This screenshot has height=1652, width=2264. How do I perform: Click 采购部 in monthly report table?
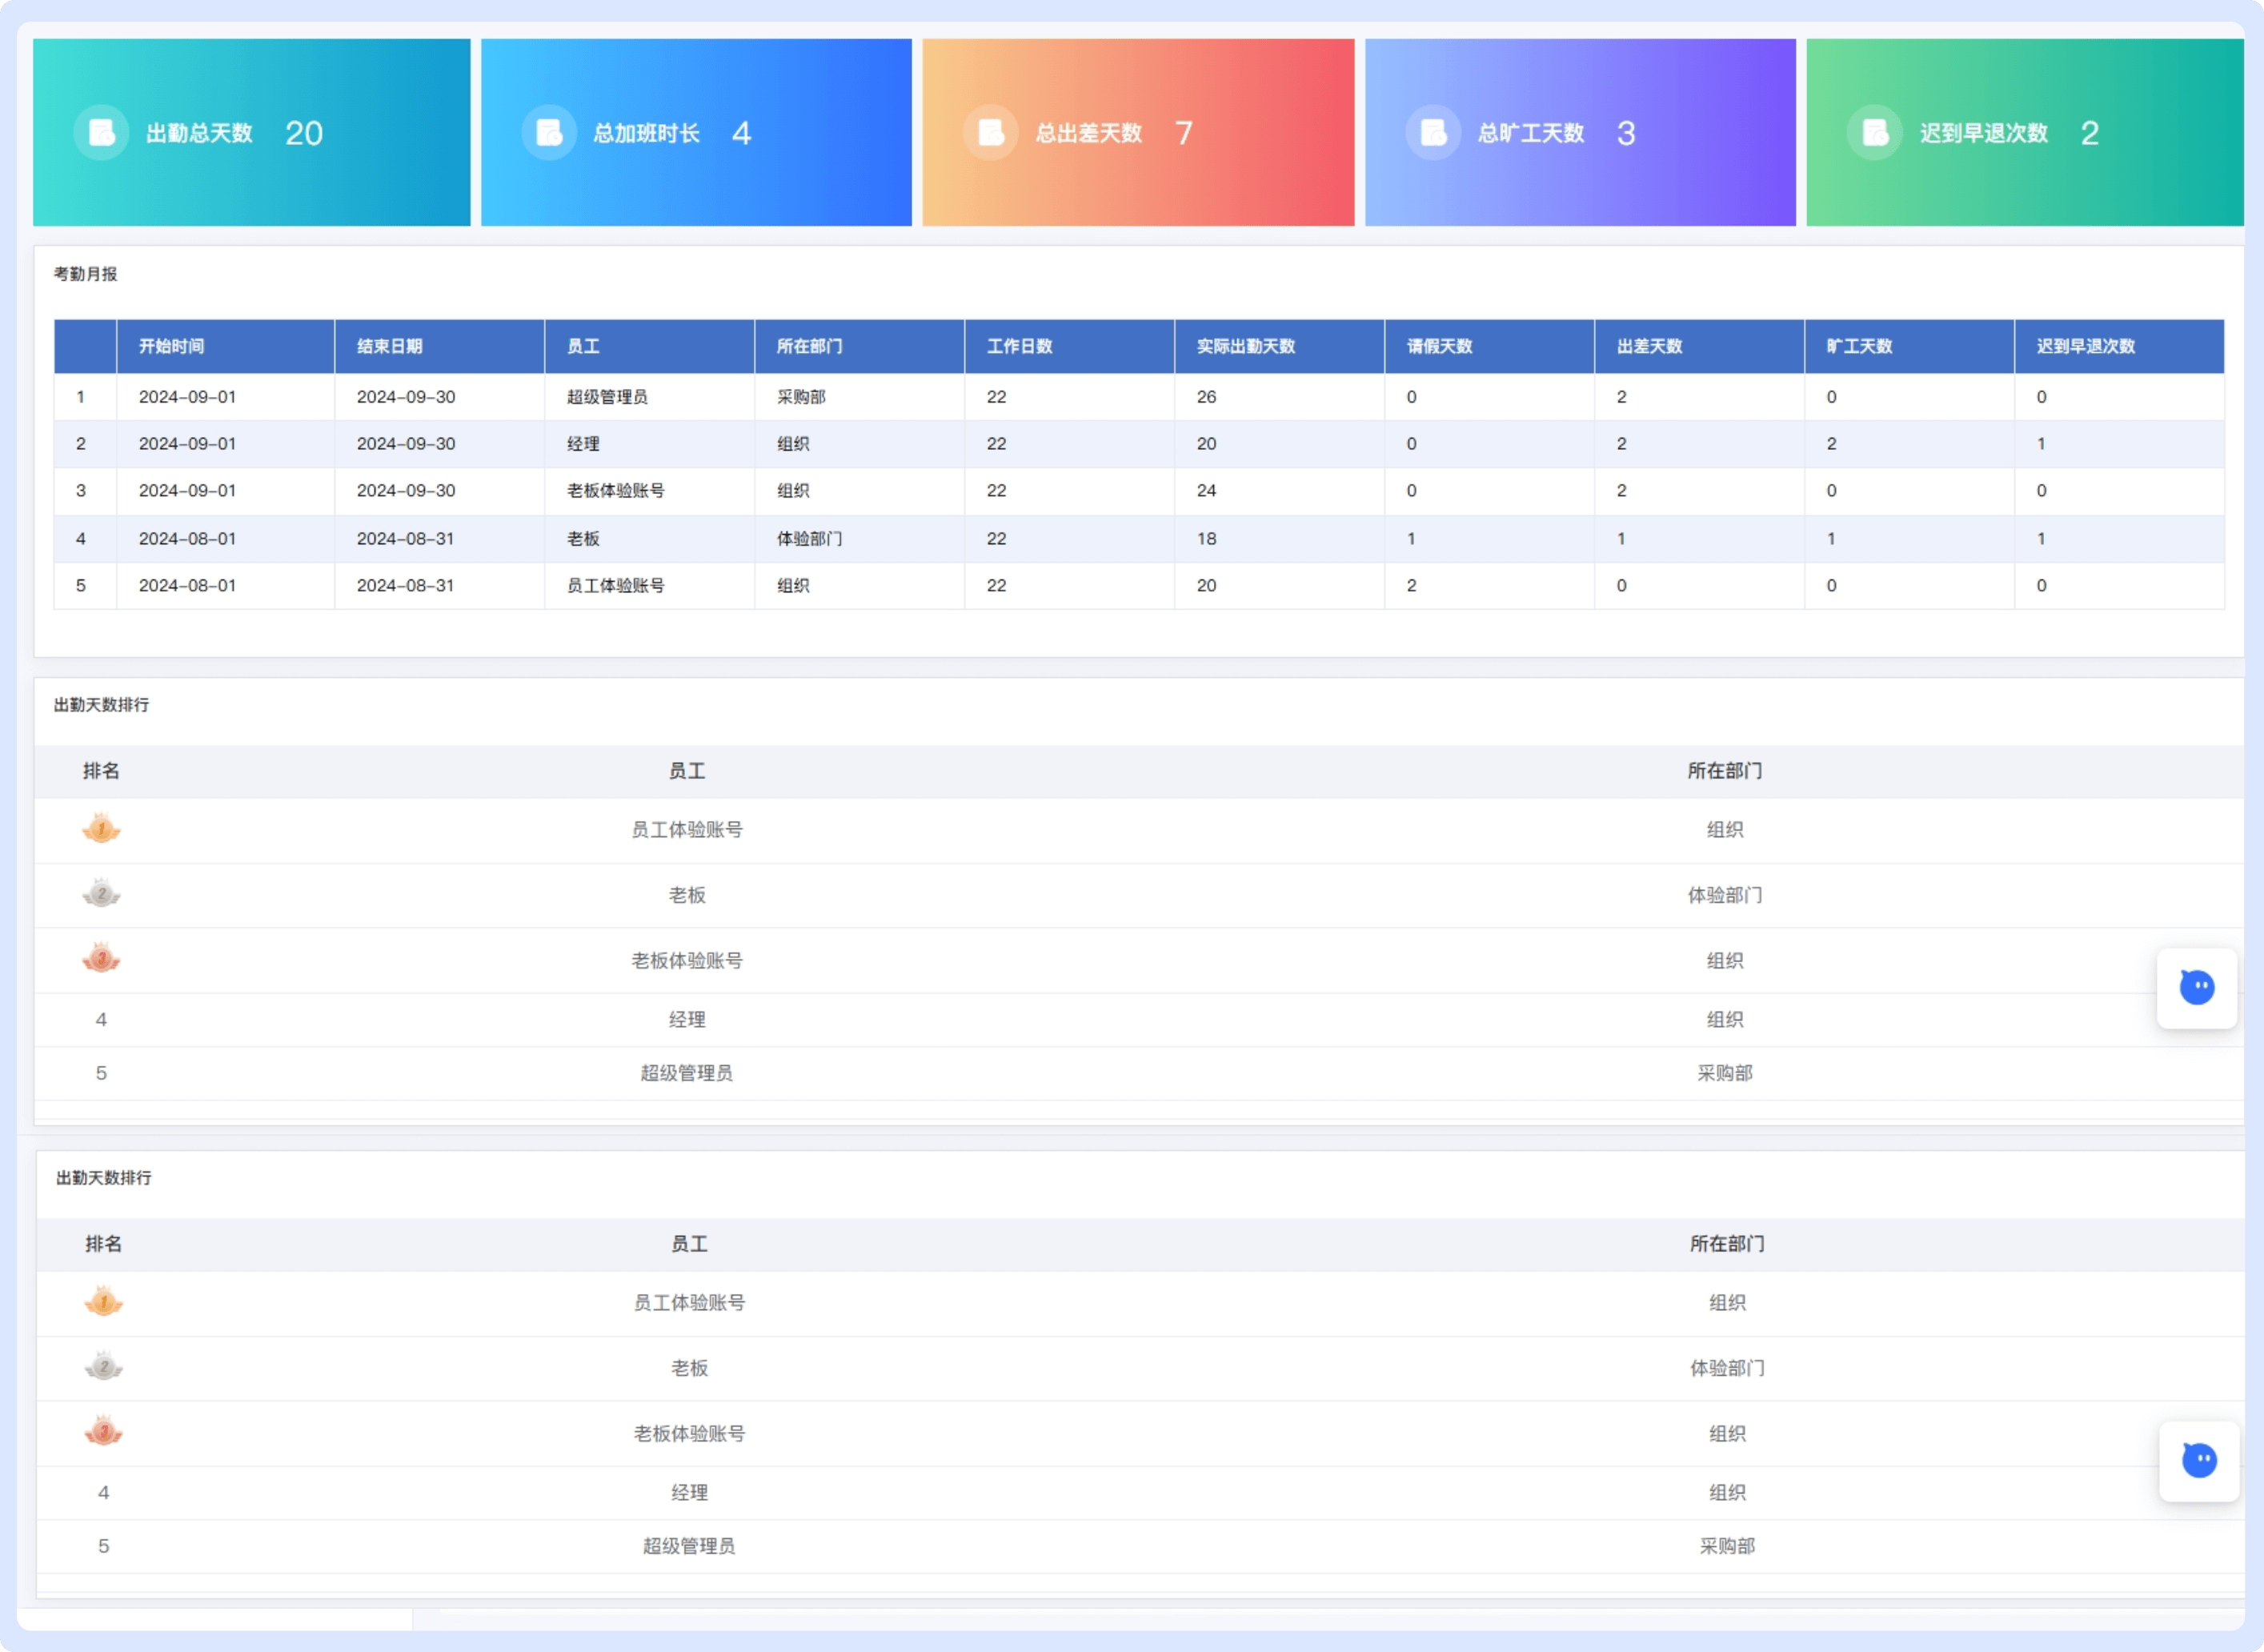tap(801, 397)
